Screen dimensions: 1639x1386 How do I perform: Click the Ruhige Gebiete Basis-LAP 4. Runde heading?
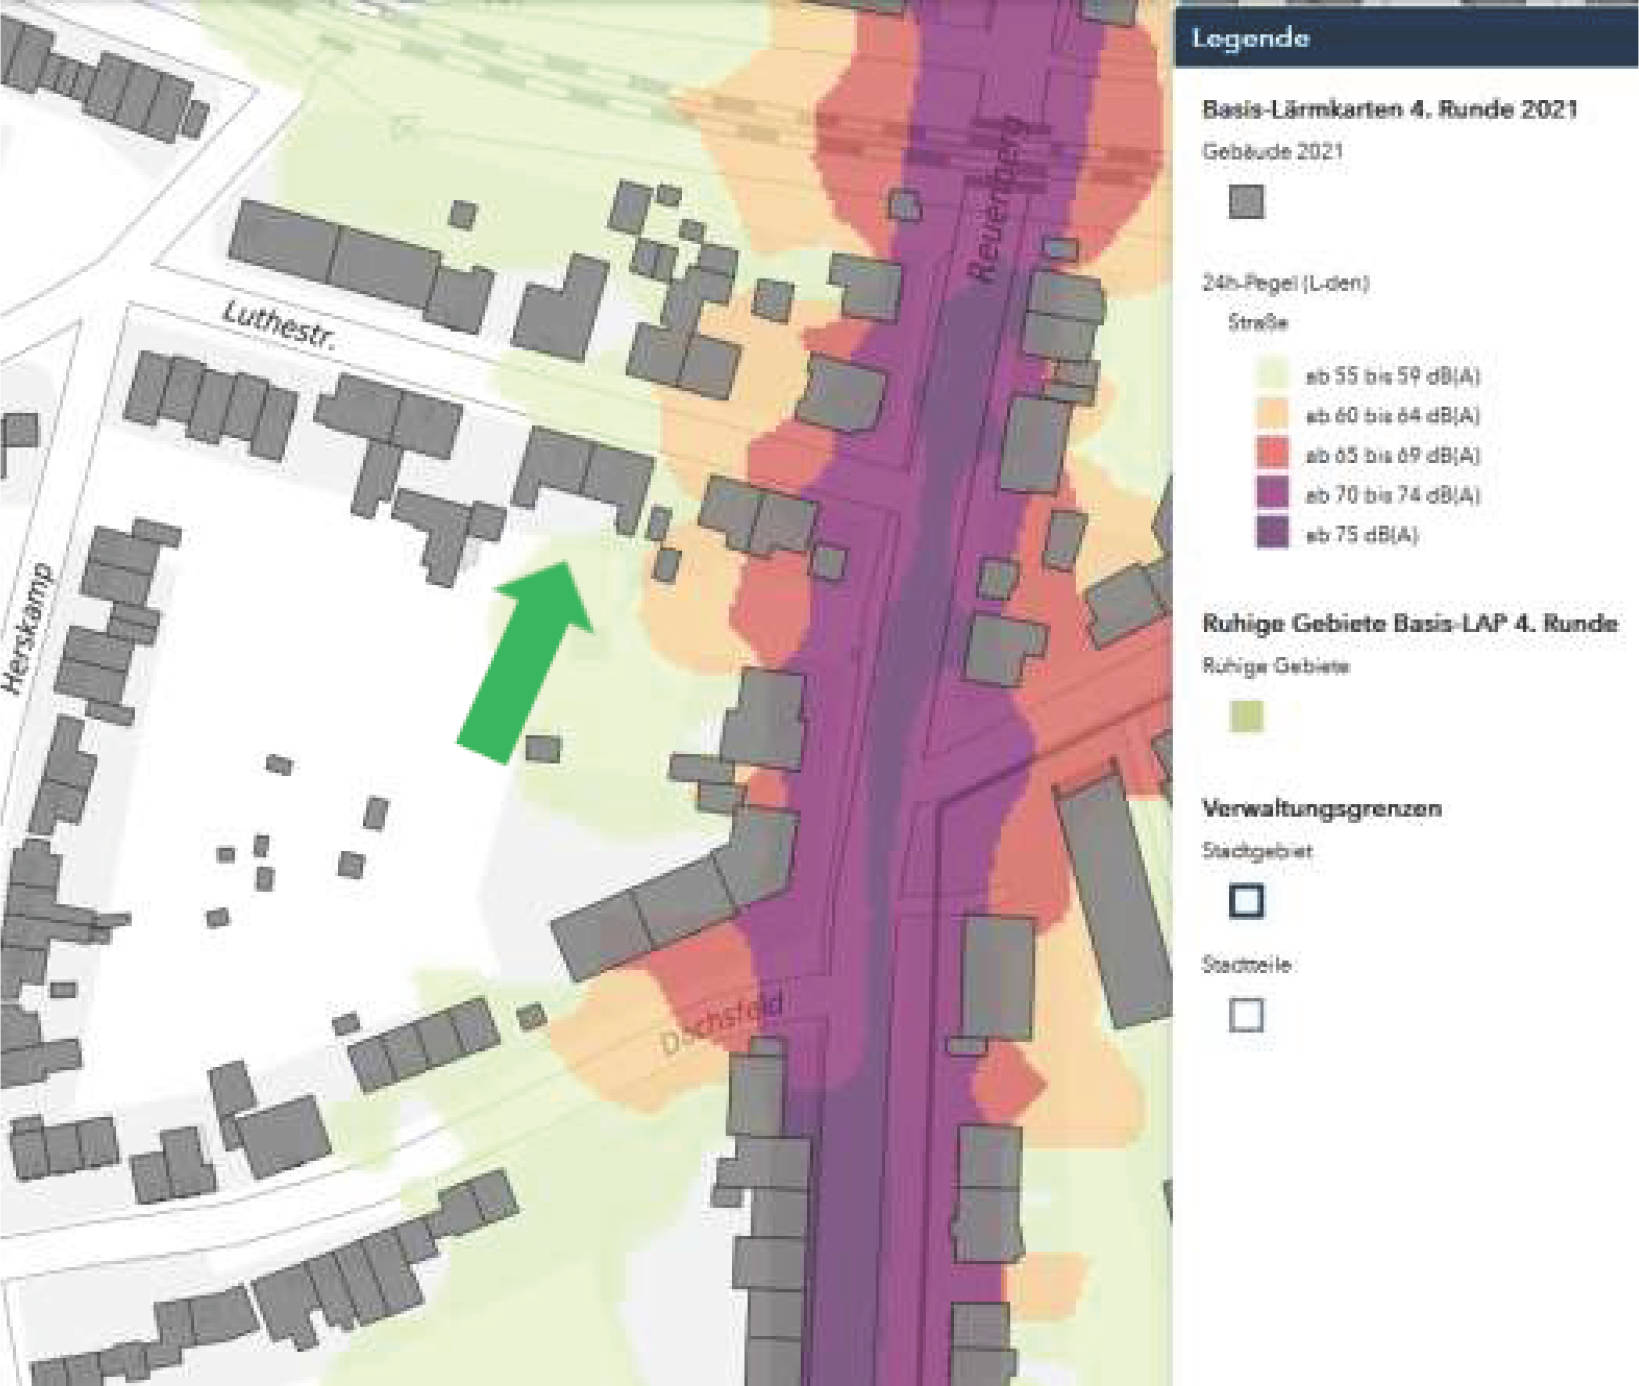pos(1409,623)
